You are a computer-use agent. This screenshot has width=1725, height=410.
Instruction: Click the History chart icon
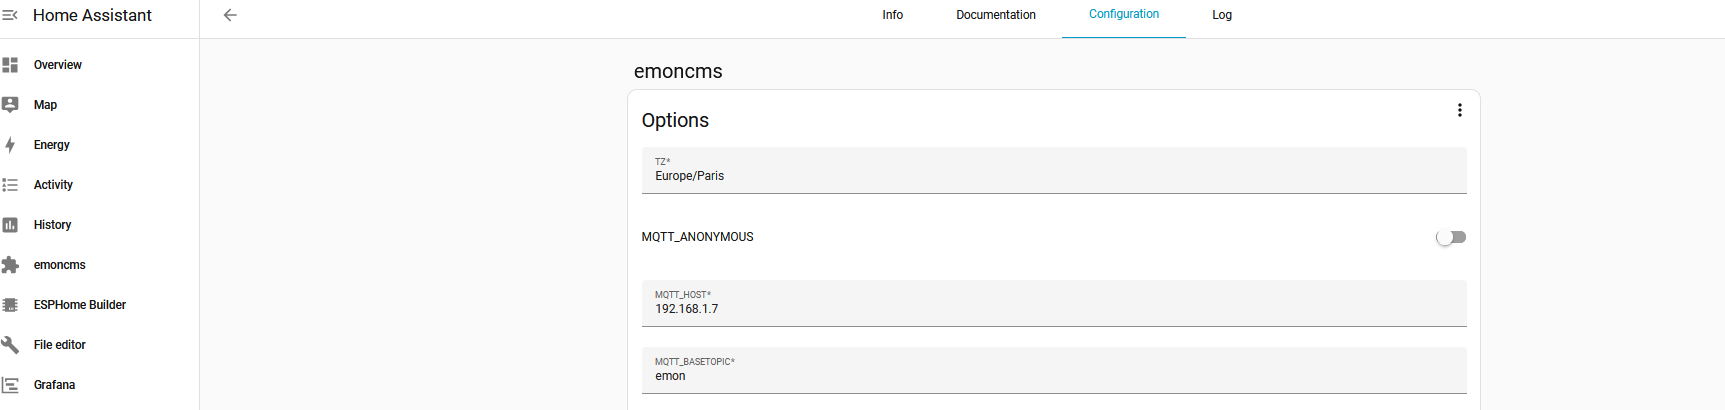click(10, 225)
